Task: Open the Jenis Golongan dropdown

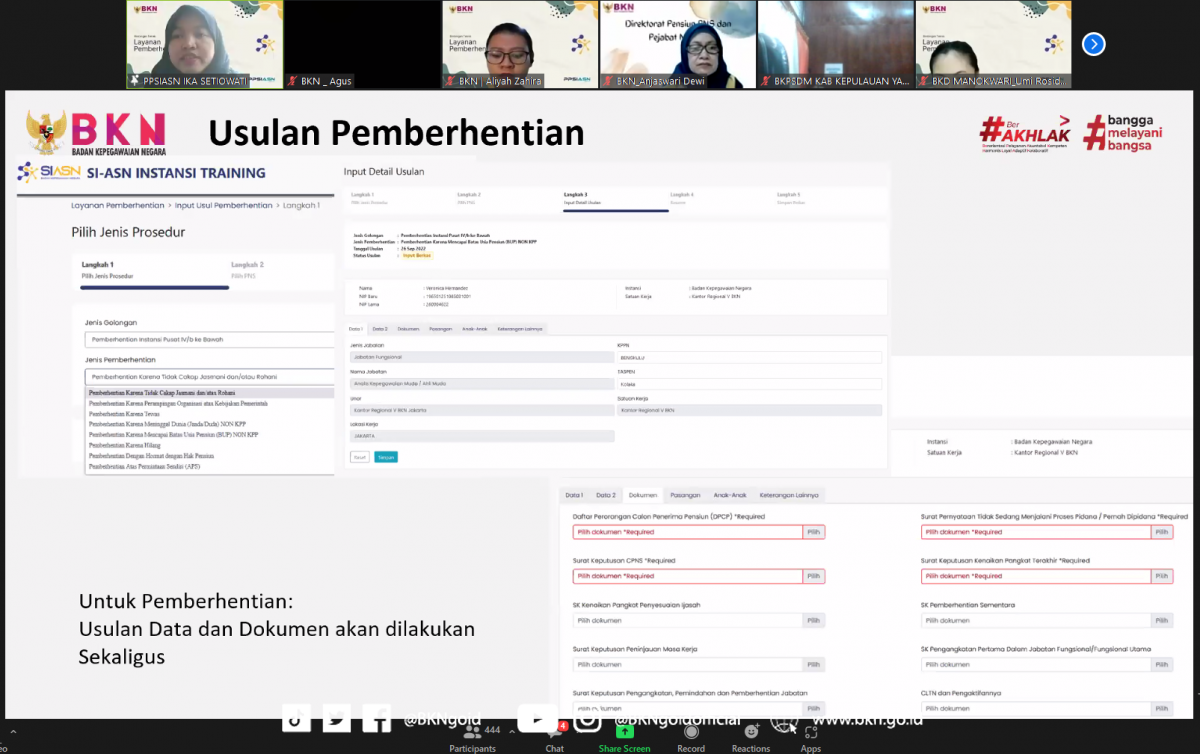Action: (209, 339)
